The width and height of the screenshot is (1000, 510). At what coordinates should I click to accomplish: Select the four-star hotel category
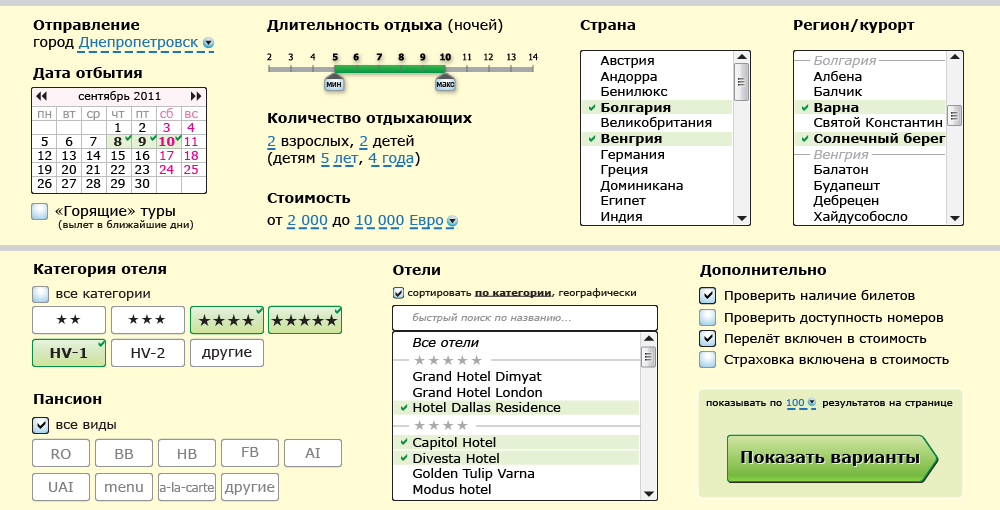(x=226, y=320)
